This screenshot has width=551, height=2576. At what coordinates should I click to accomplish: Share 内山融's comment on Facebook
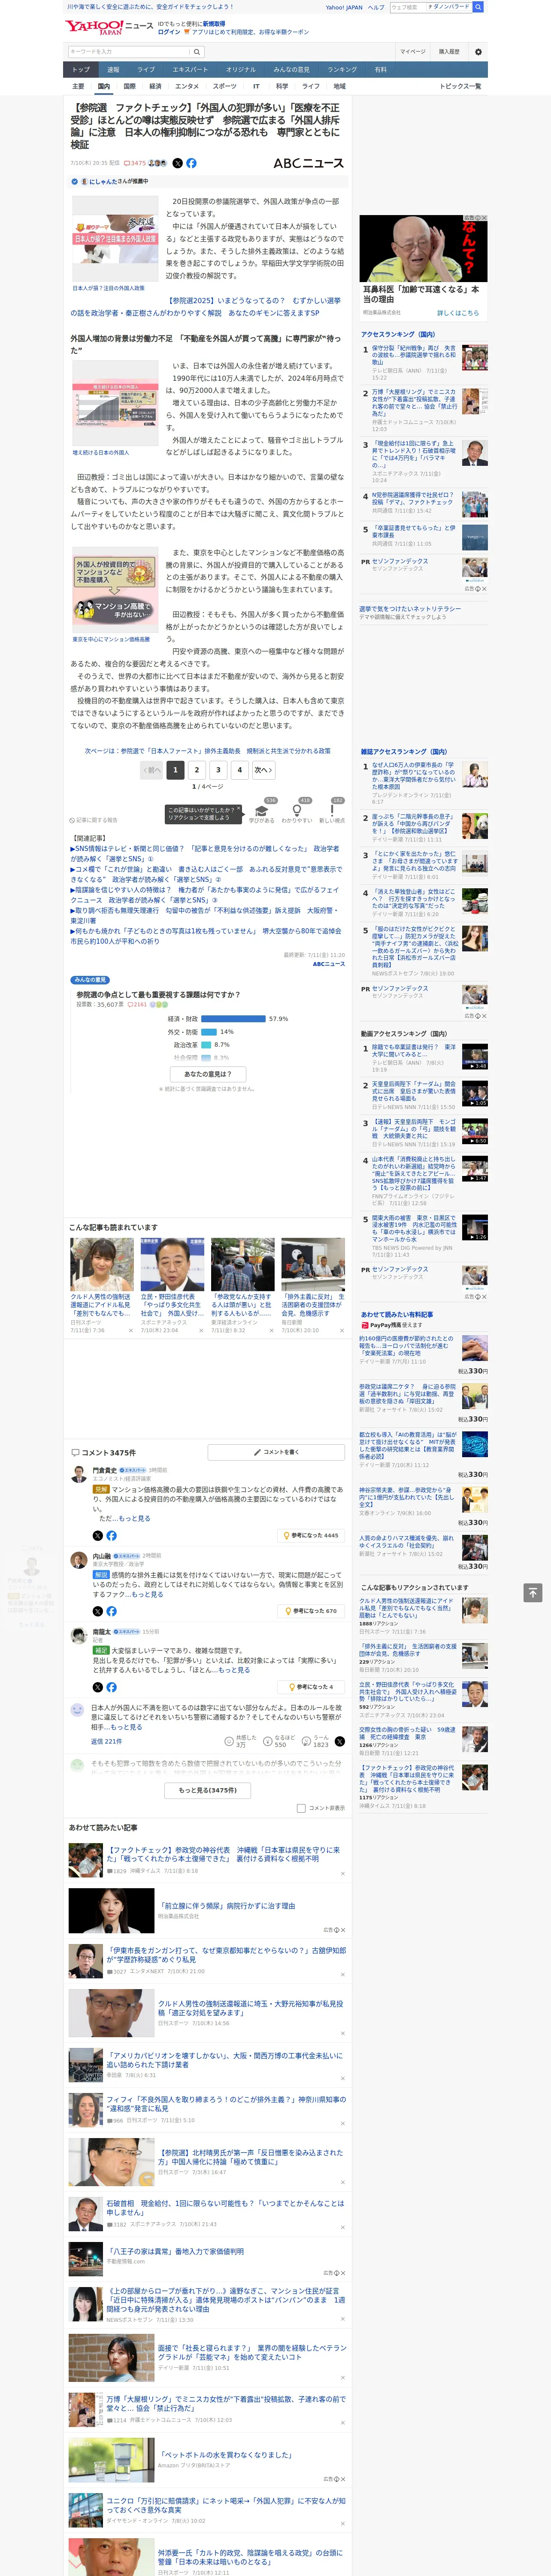coord(111,1611)
